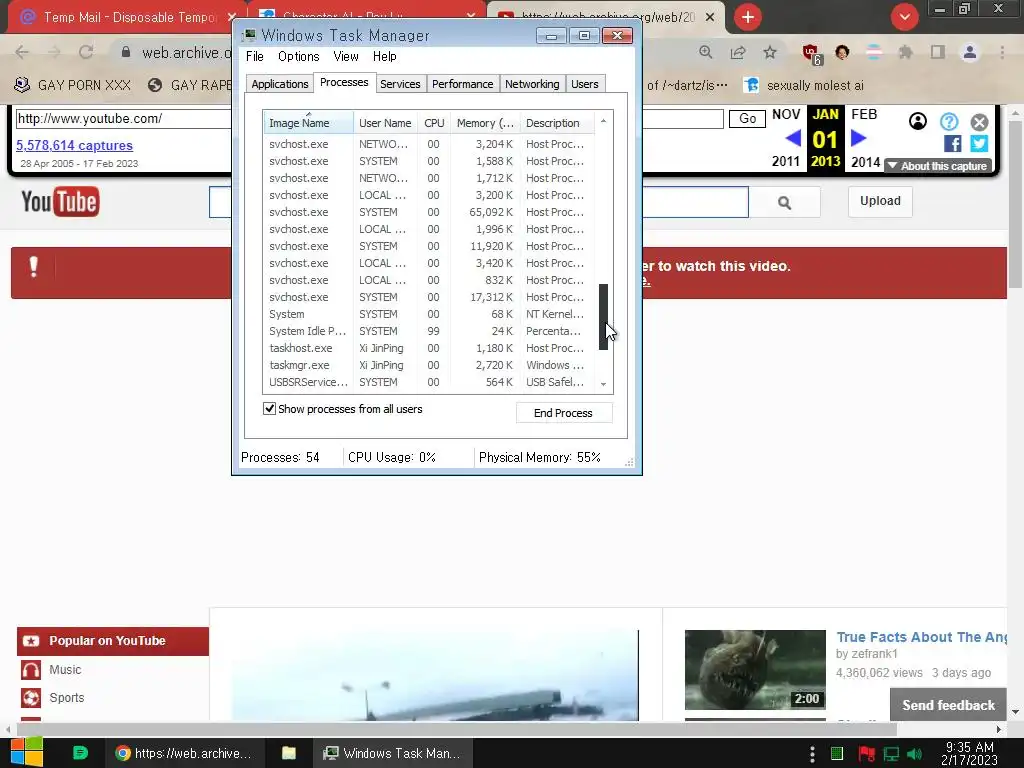Image resolution: width=1024 pixels, height=768 pixels.
Task: Select the USBSRService process row
Action: pyautogui.click(x=430, y=382)
